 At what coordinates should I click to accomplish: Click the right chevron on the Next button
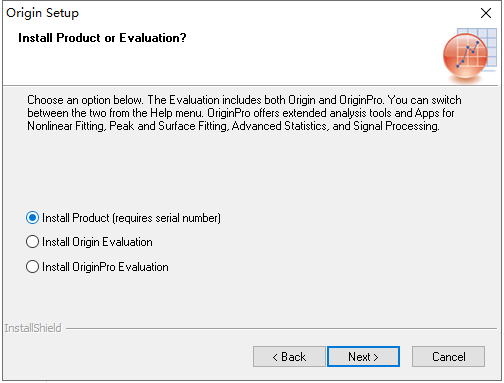tap(376, 357)
